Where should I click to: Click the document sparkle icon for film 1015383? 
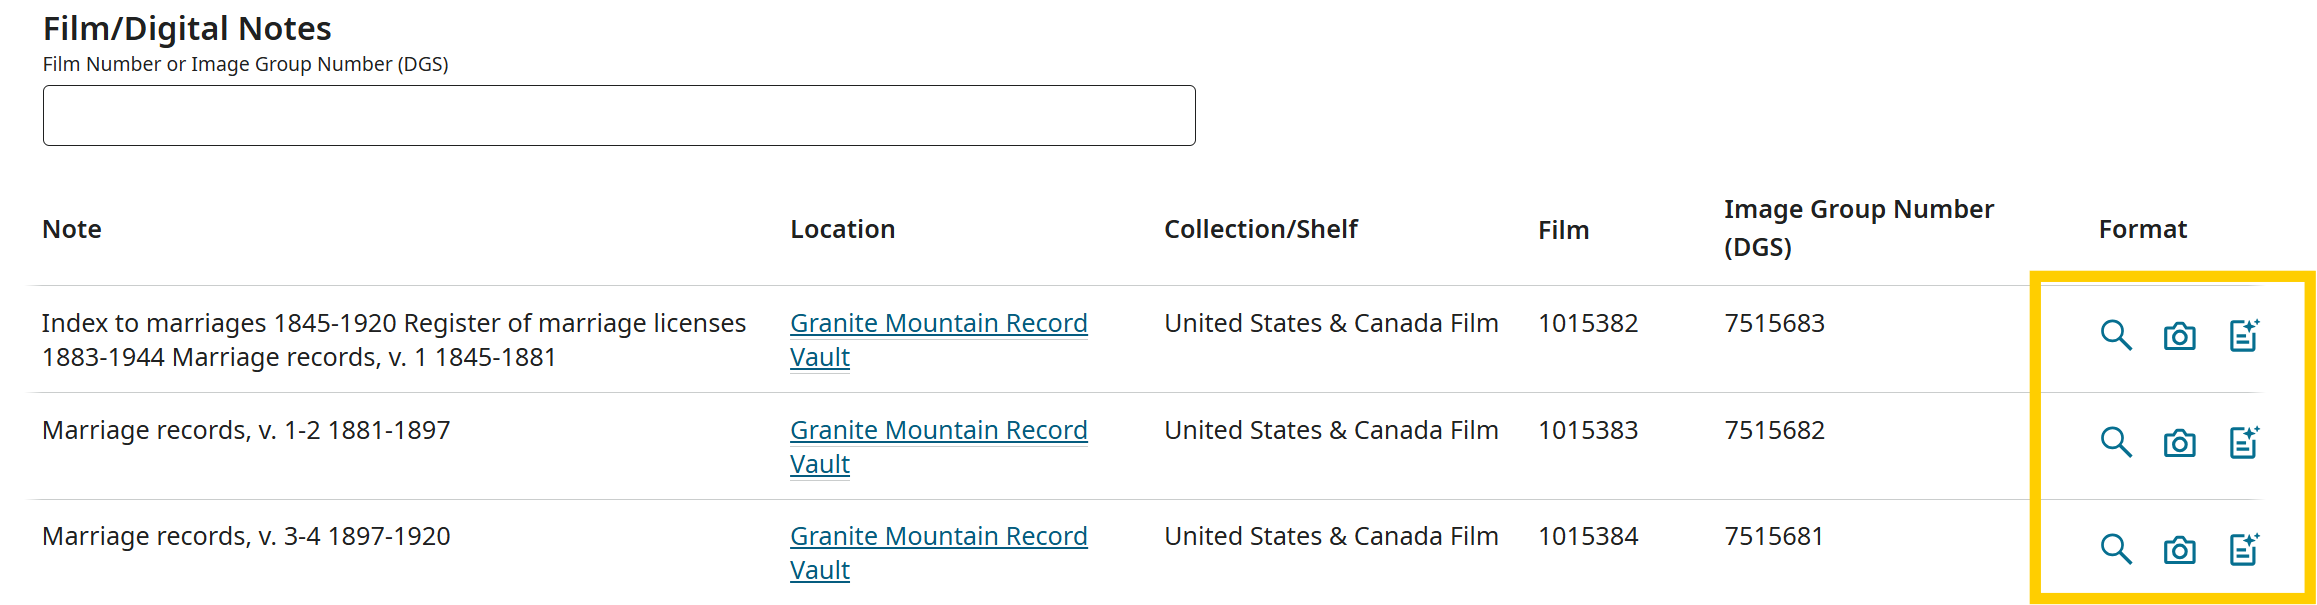[2243, 442]
